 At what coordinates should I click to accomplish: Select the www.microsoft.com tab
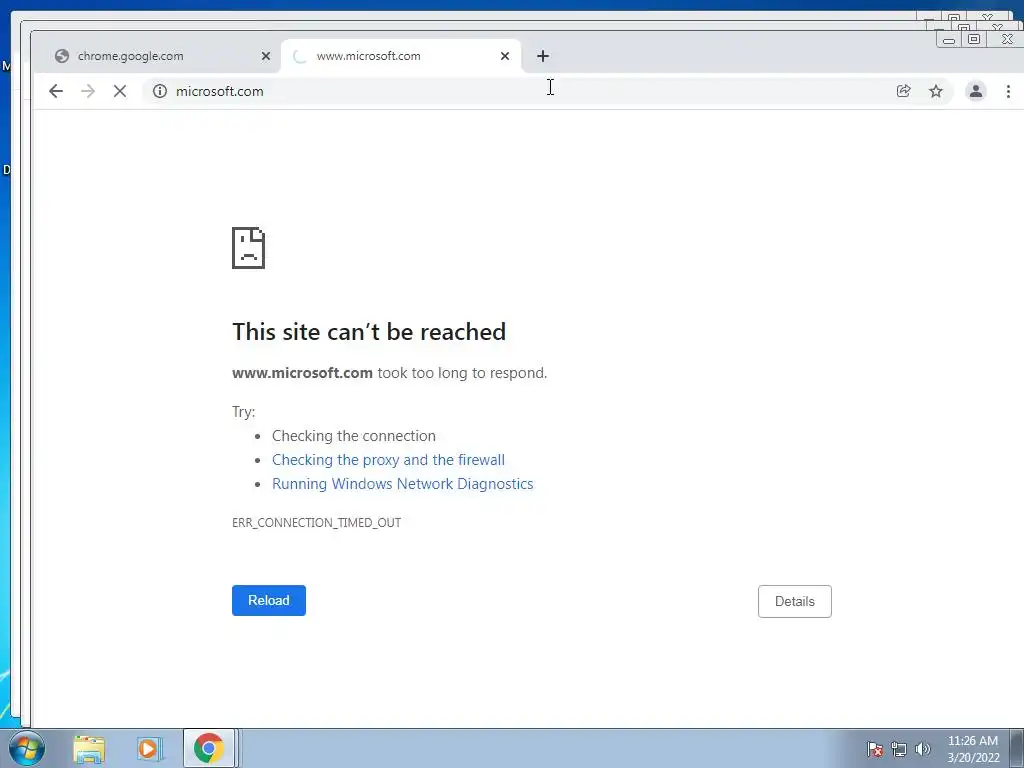pyautogui.click(x=401, y=56)
